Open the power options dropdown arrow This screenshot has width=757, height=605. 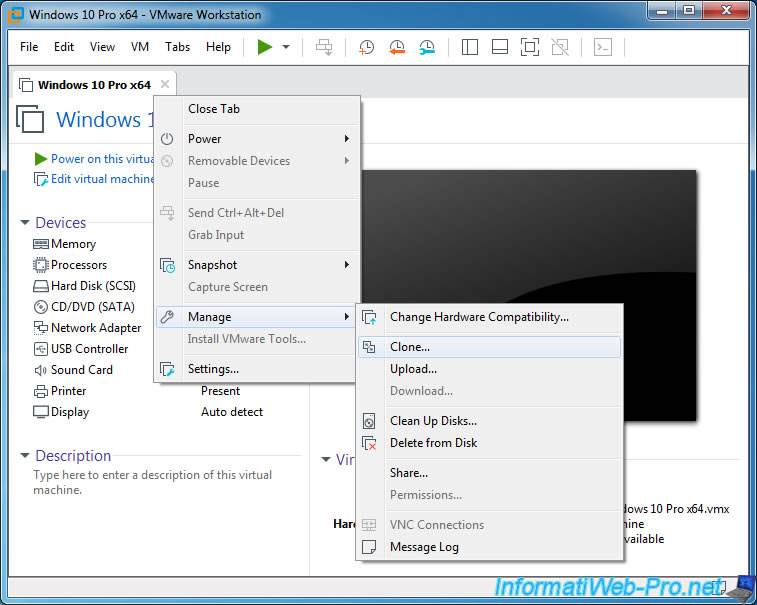pyautogui.click(x=286, y=47)
